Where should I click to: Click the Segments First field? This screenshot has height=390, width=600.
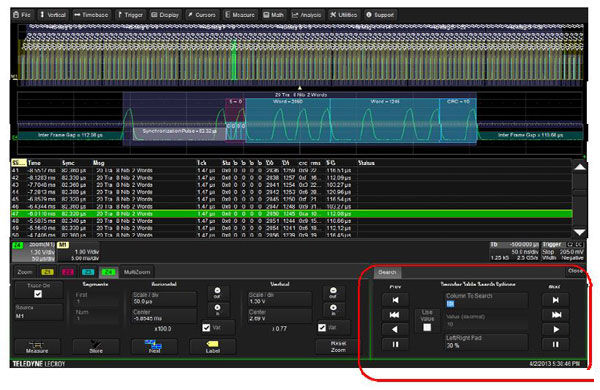point(96,298)
